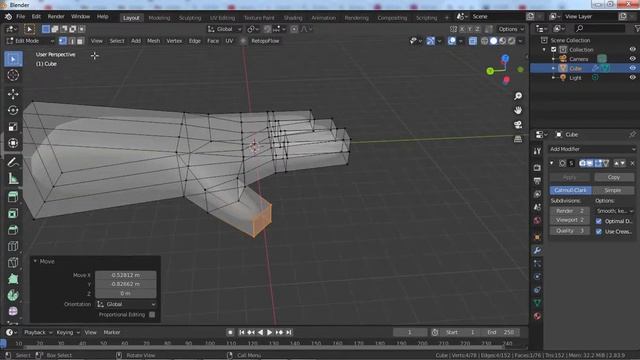The width and height of the screenshot is (640, 360).
Task: Select the Inset Faces tool
Action: tap(13, 213)
